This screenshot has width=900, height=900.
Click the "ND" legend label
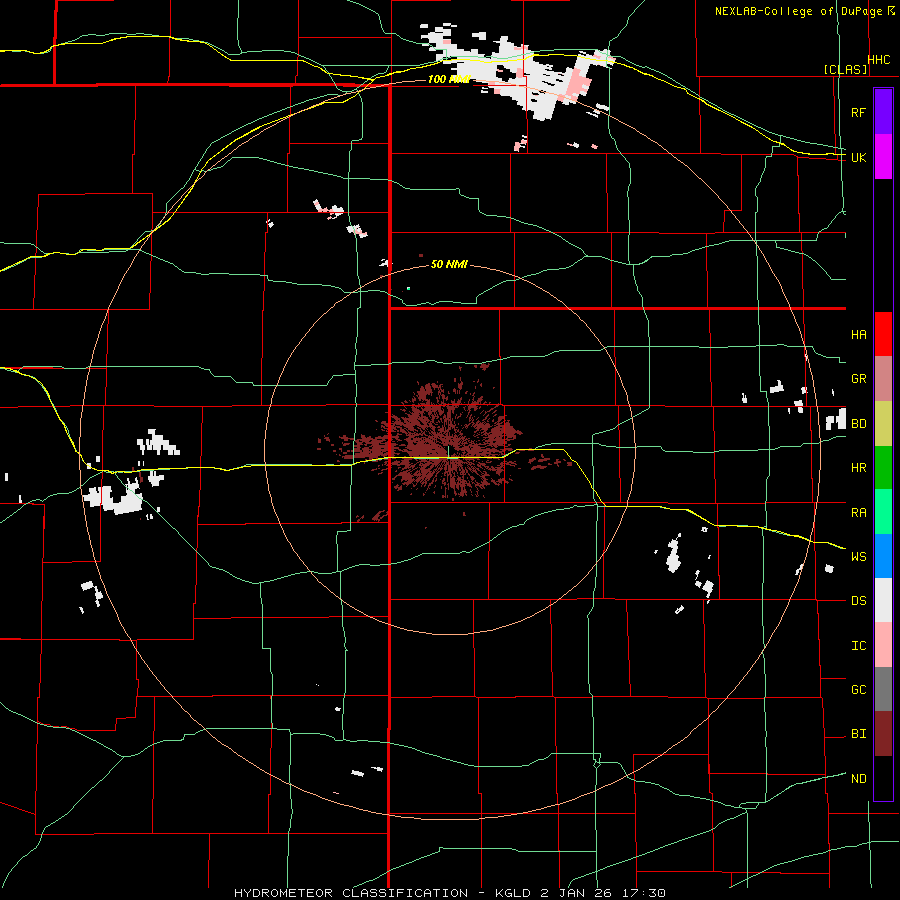pyautogui.click(x=858, y=779)
